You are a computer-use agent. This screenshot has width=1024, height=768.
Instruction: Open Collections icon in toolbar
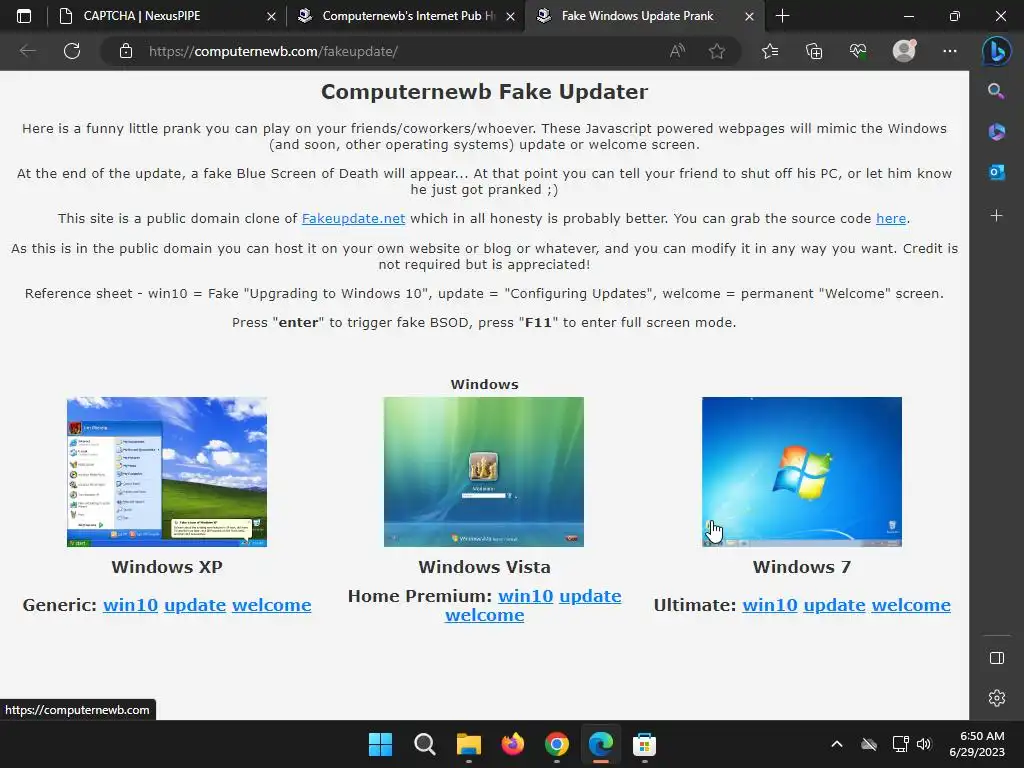coord(814,51)
